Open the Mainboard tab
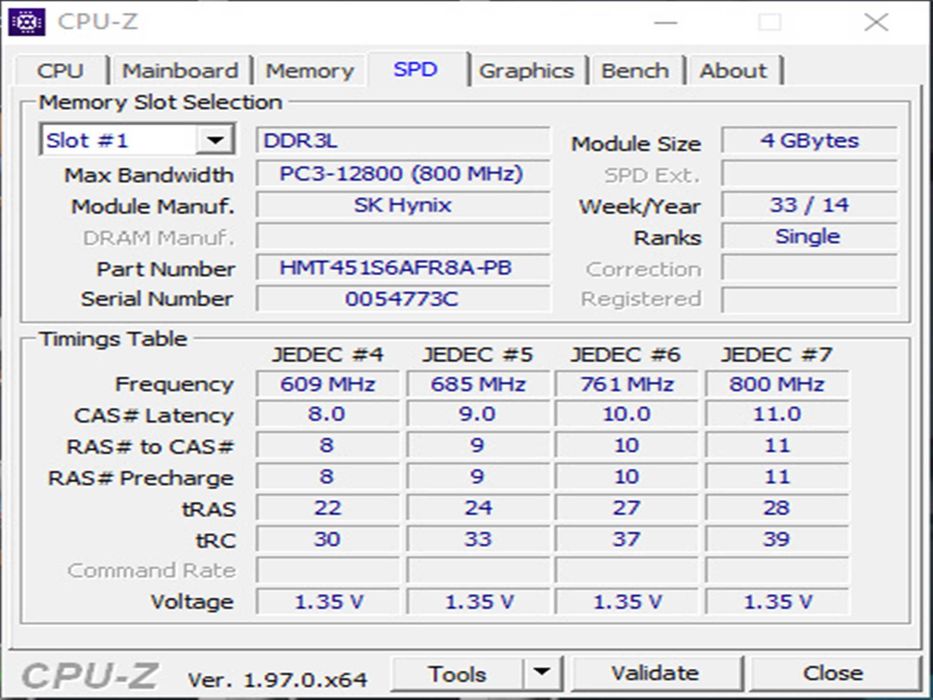 tap(180, 71)
